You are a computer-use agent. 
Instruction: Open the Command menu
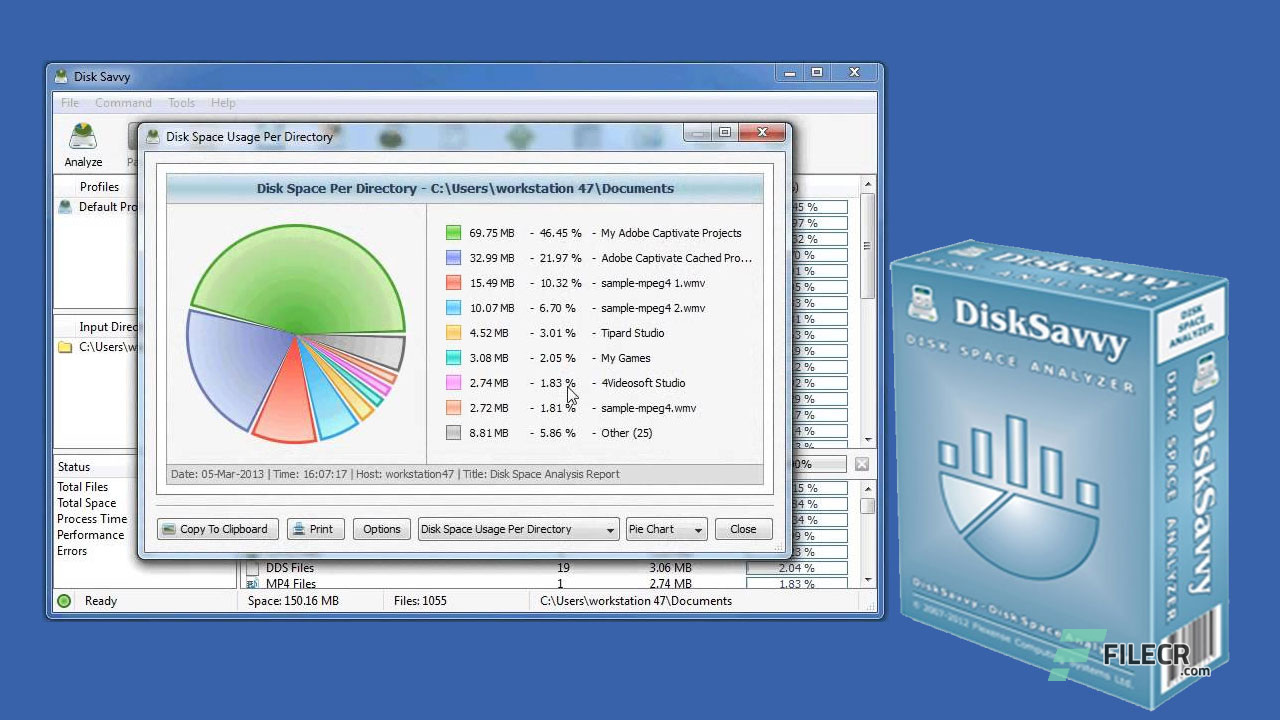pos(123,103)
